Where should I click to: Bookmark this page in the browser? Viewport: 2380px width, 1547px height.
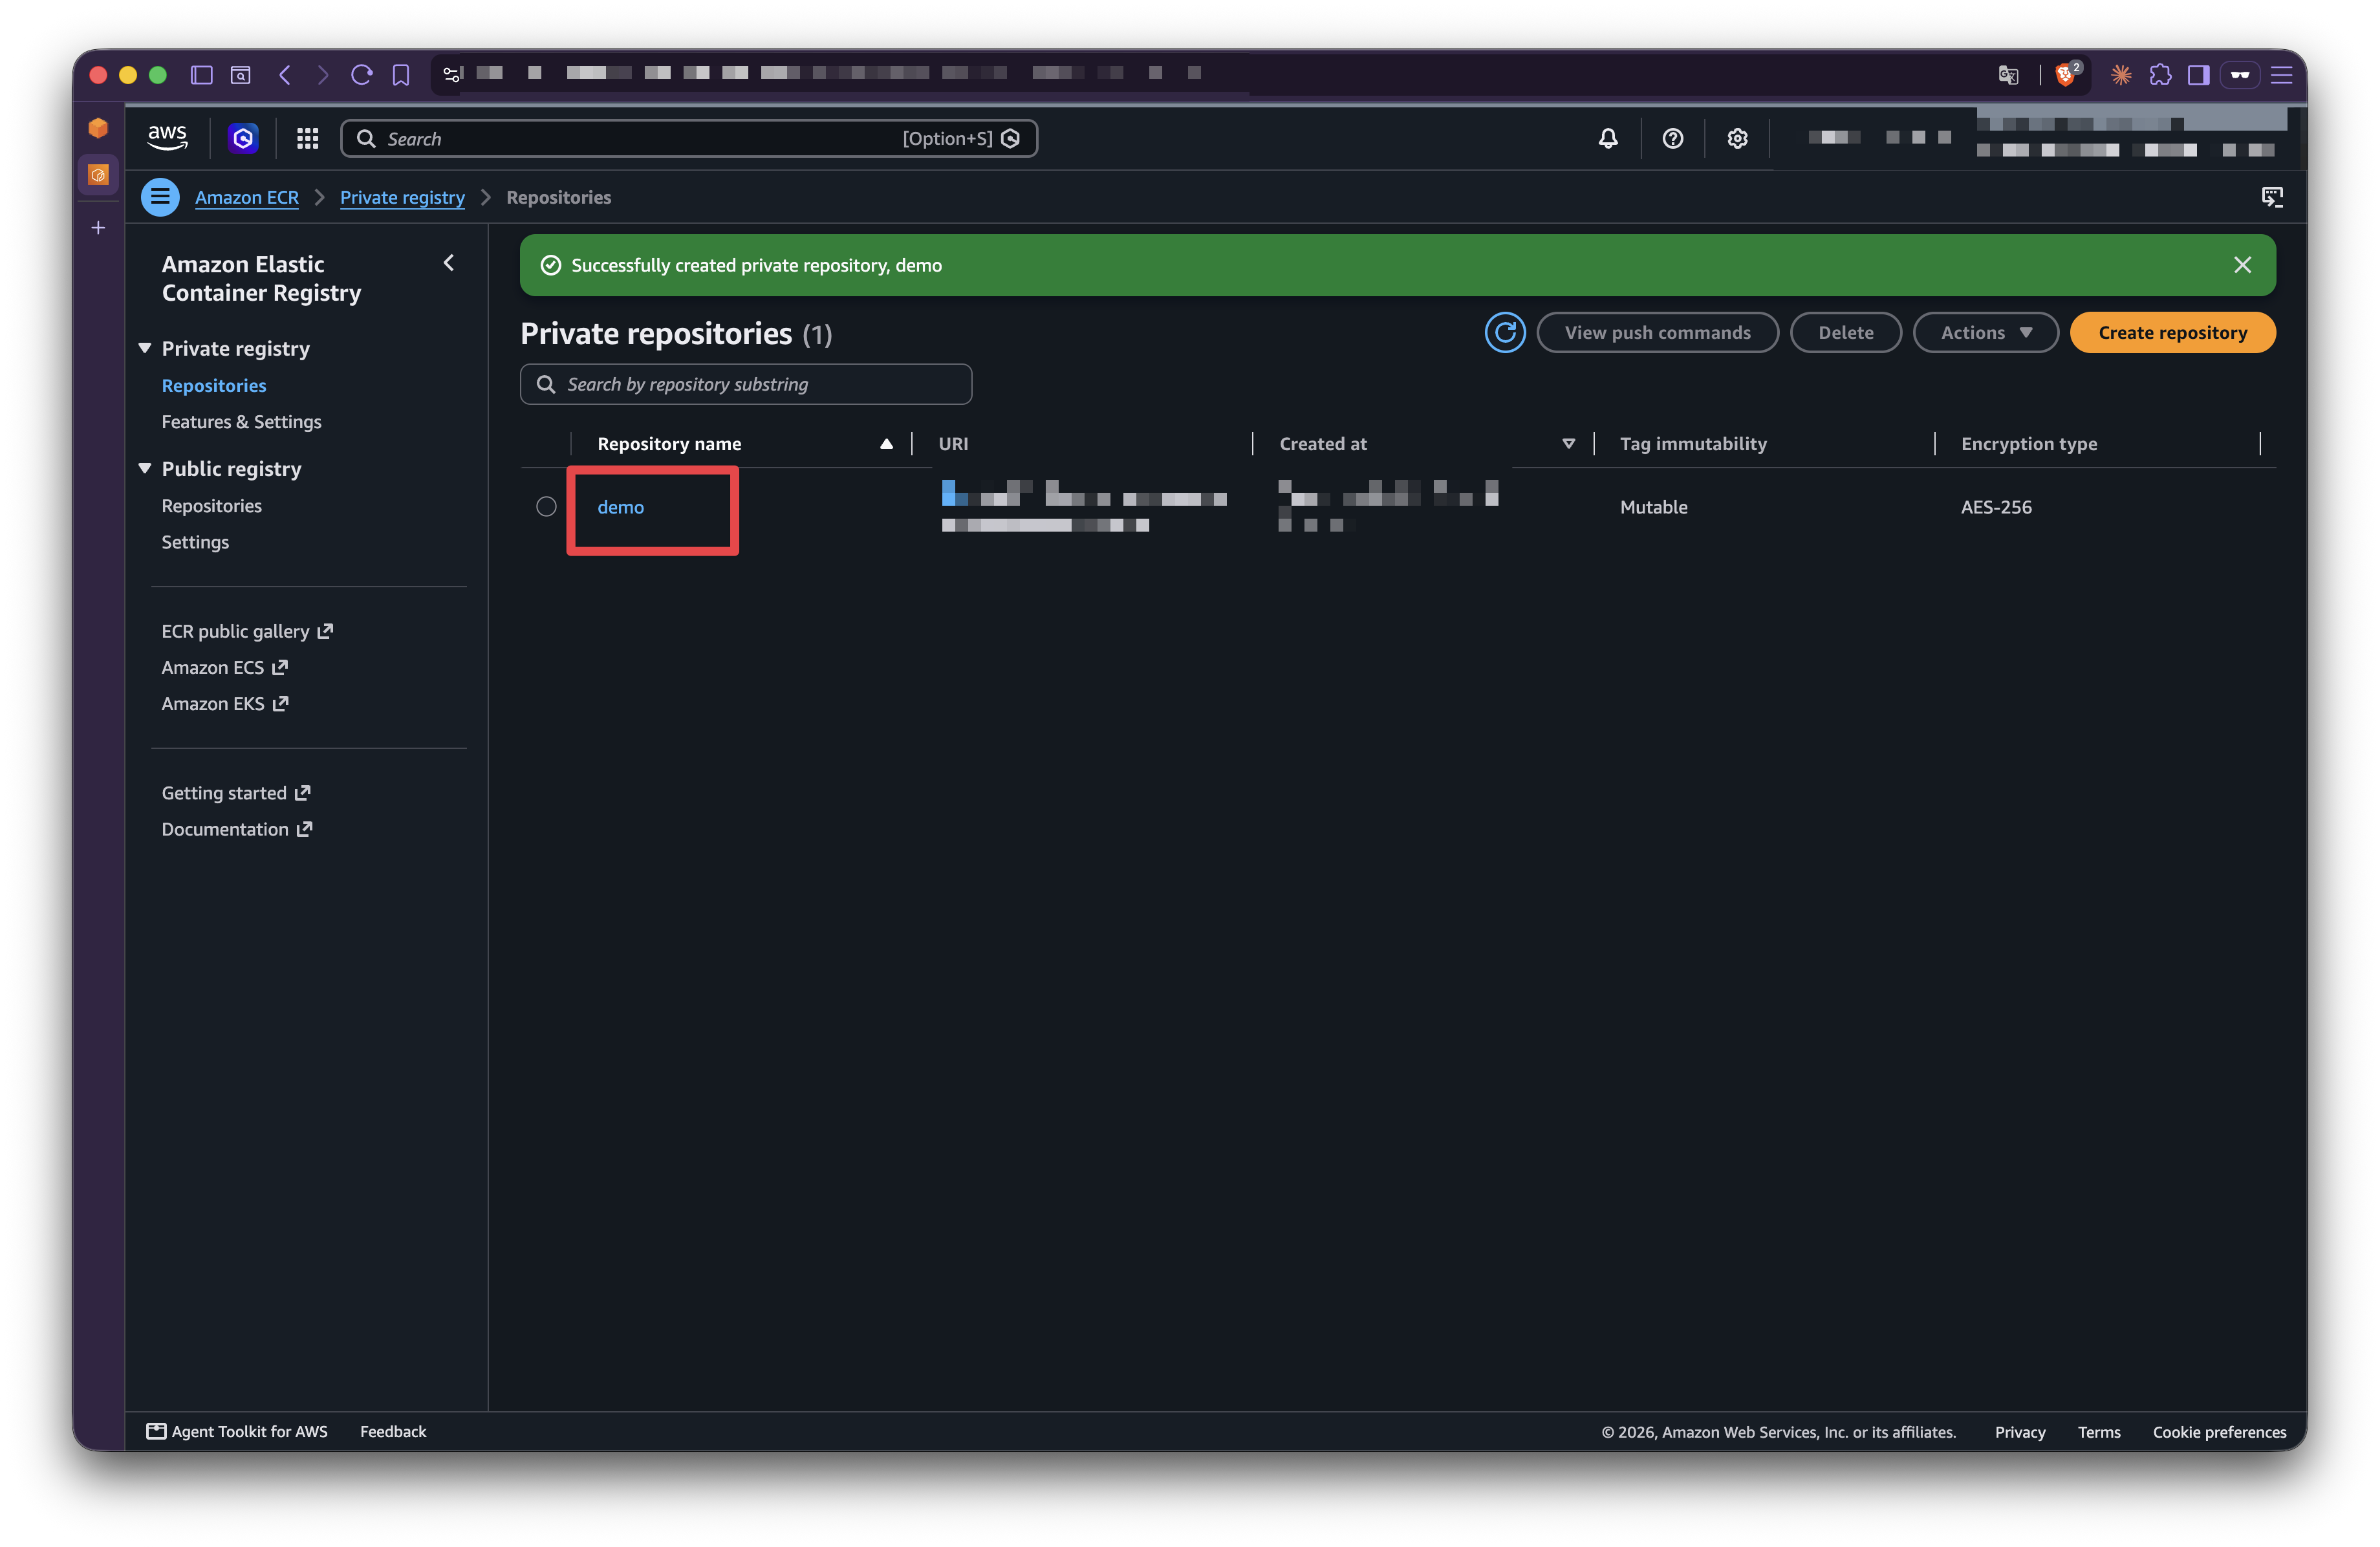(401, 75)
